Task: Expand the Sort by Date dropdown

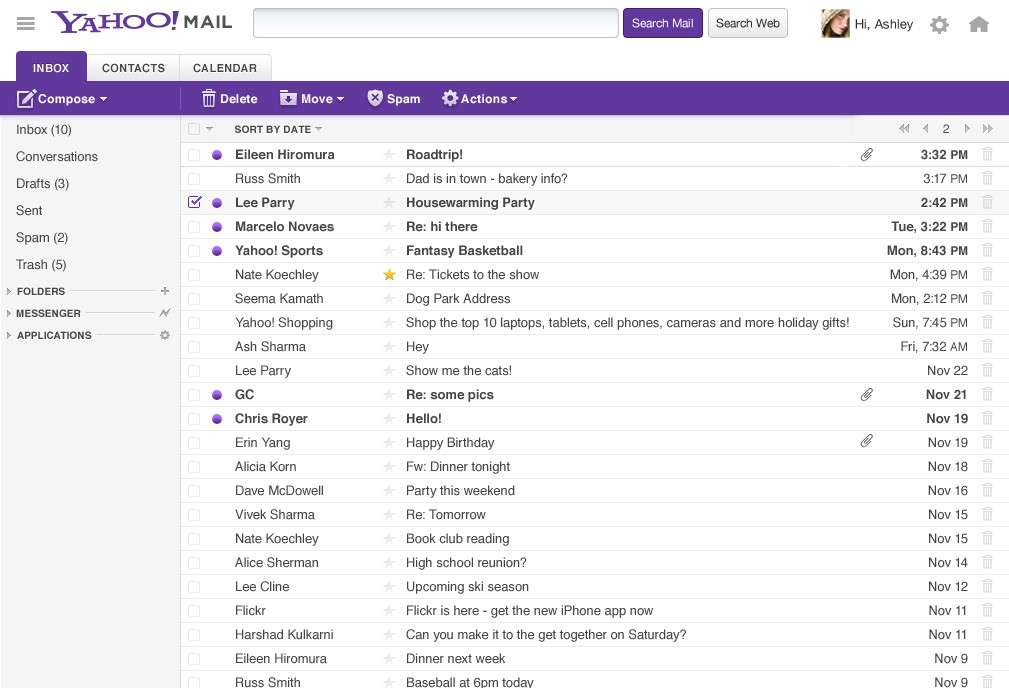Action: click(278, 129)
